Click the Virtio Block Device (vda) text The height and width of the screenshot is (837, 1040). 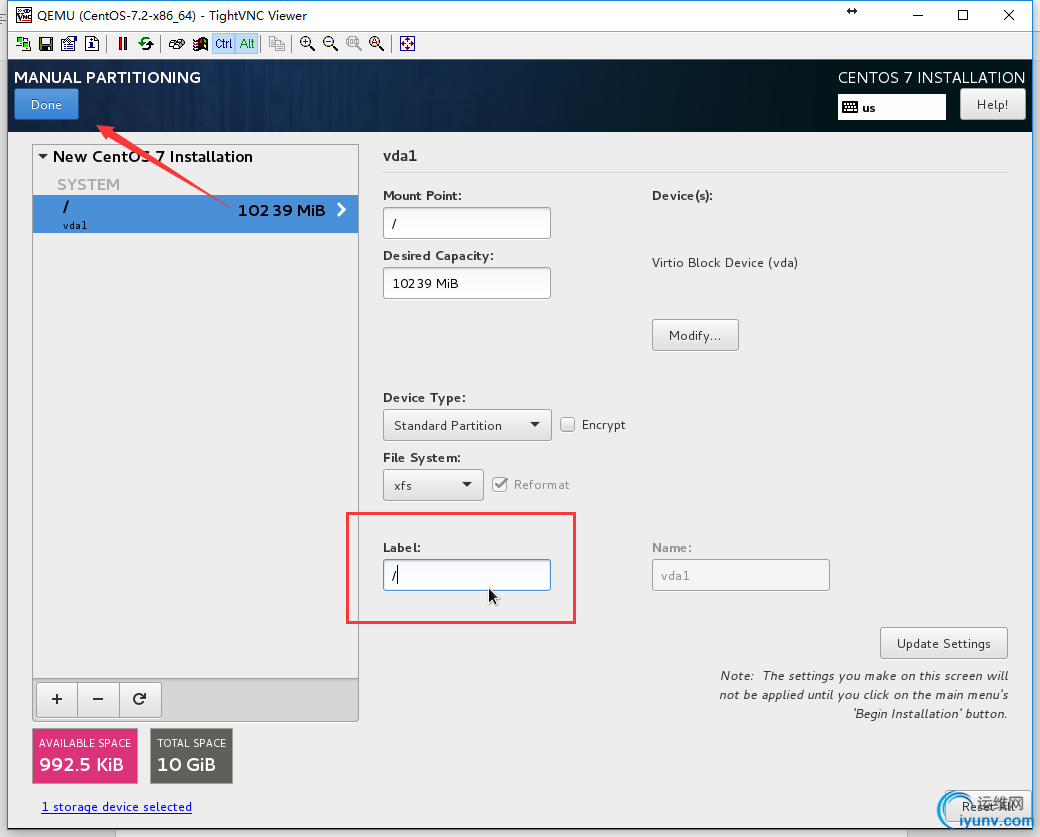click(725, 263)
